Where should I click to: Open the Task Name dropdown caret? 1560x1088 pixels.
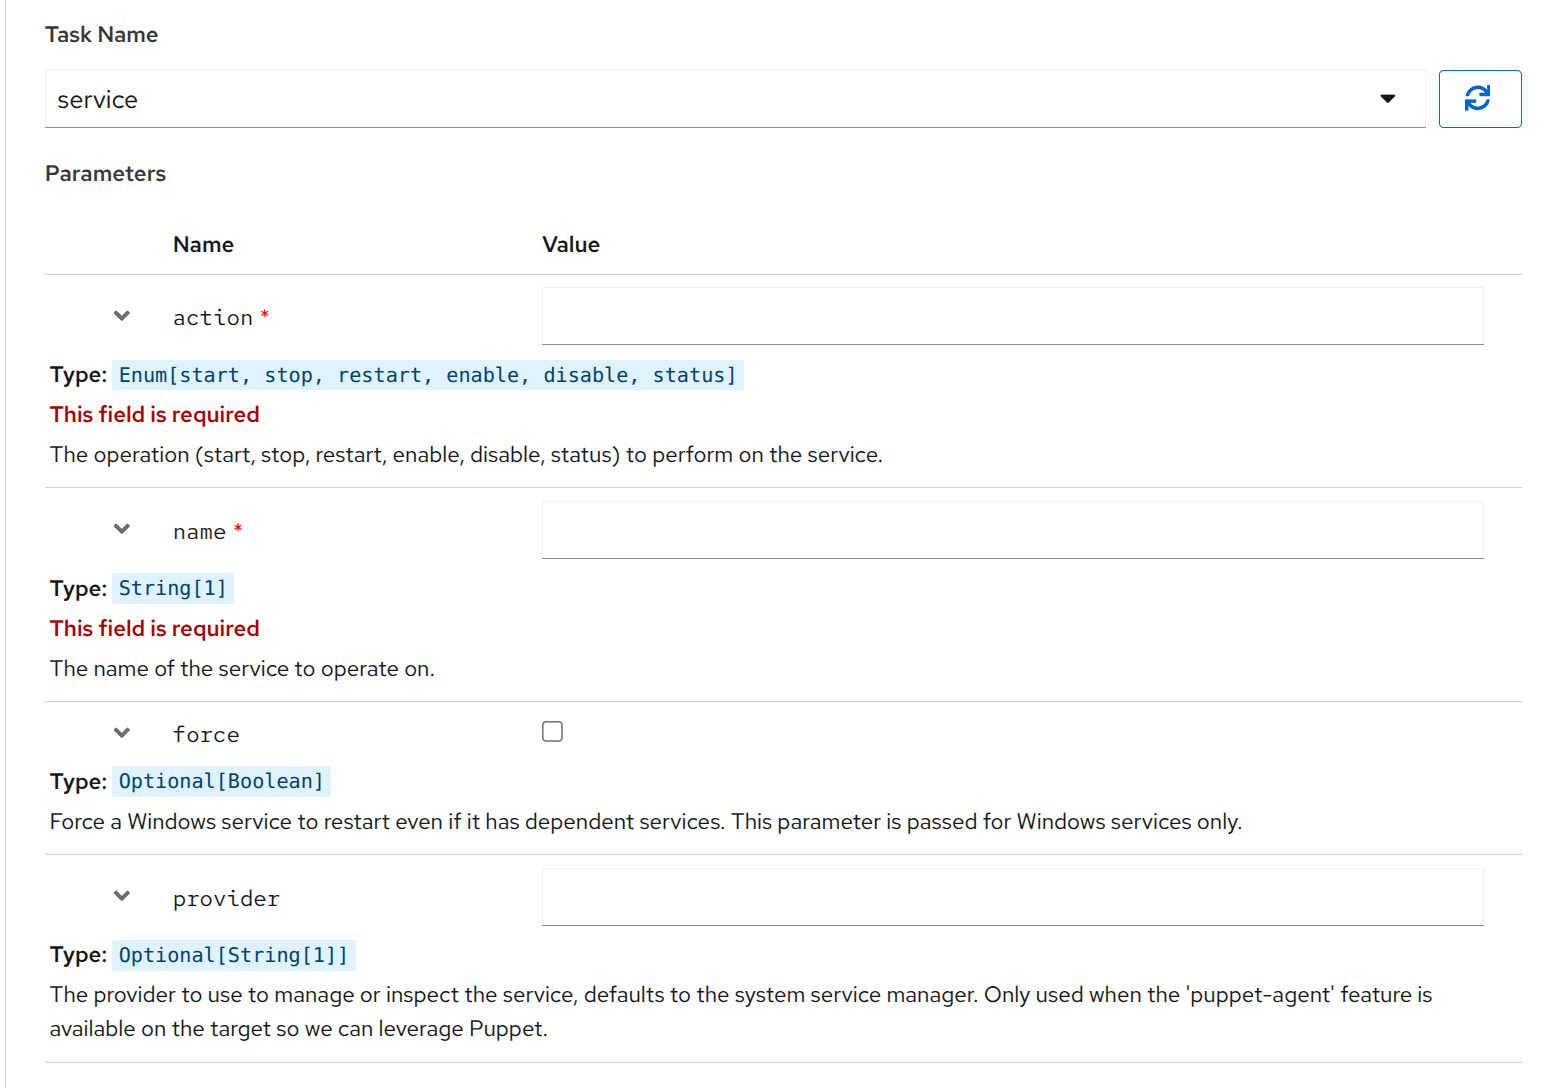point(1388,98)
